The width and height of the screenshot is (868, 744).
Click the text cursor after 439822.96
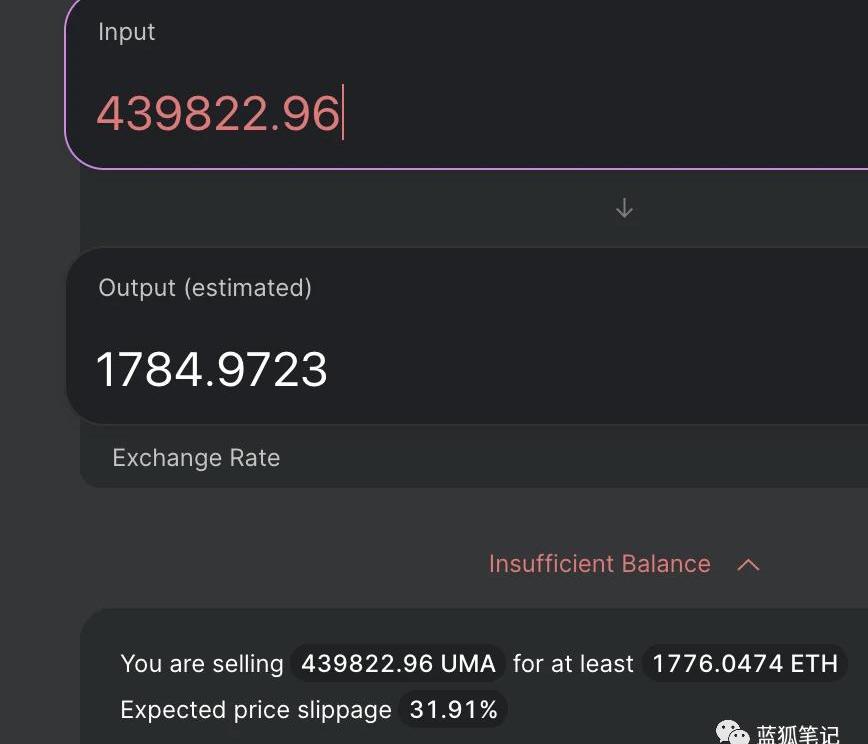[x=343, y=113]
